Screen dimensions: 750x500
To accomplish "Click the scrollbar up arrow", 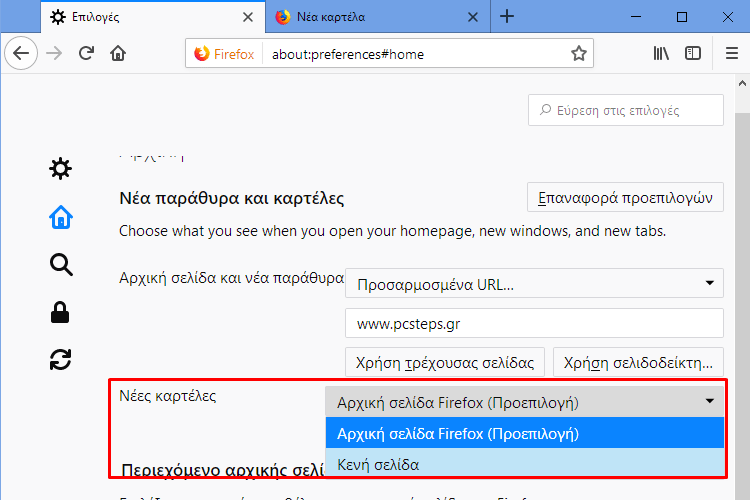I will click(742, 83).
